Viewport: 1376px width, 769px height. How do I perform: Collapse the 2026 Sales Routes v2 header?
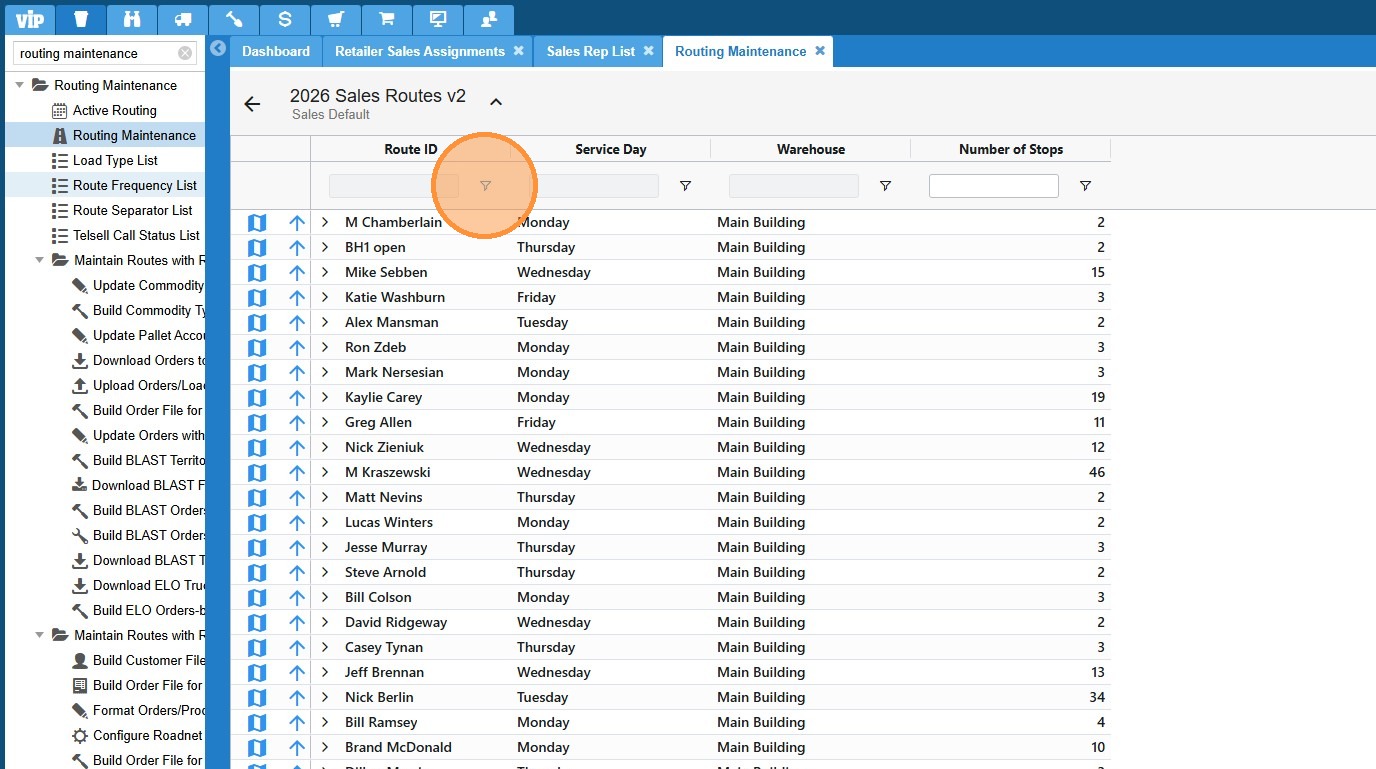pyautogui.click(x=496, y=102)
